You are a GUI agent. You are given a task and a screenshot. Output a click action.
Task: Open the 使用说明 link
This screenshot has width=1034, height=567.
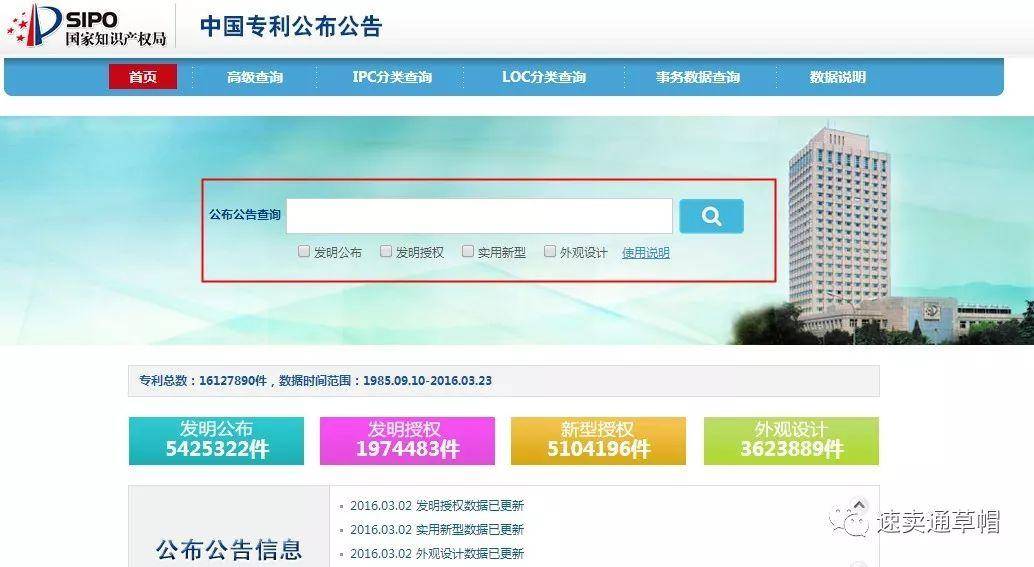click(646, 253)
